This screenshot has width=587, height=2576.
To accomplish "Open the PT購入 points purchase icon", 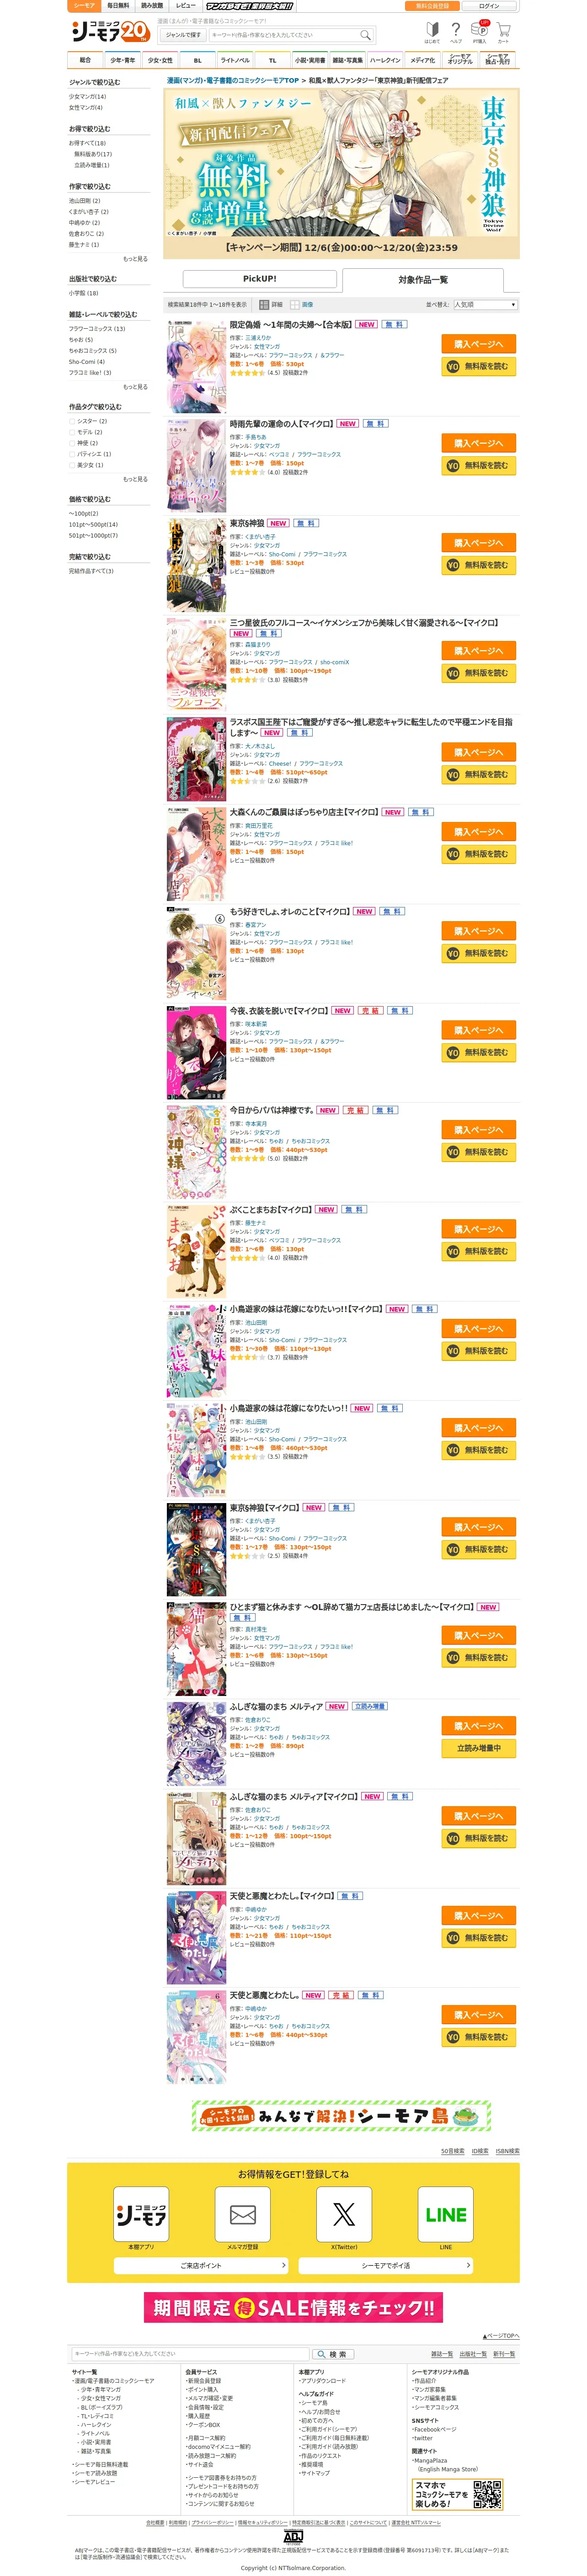I will point(480,32).
